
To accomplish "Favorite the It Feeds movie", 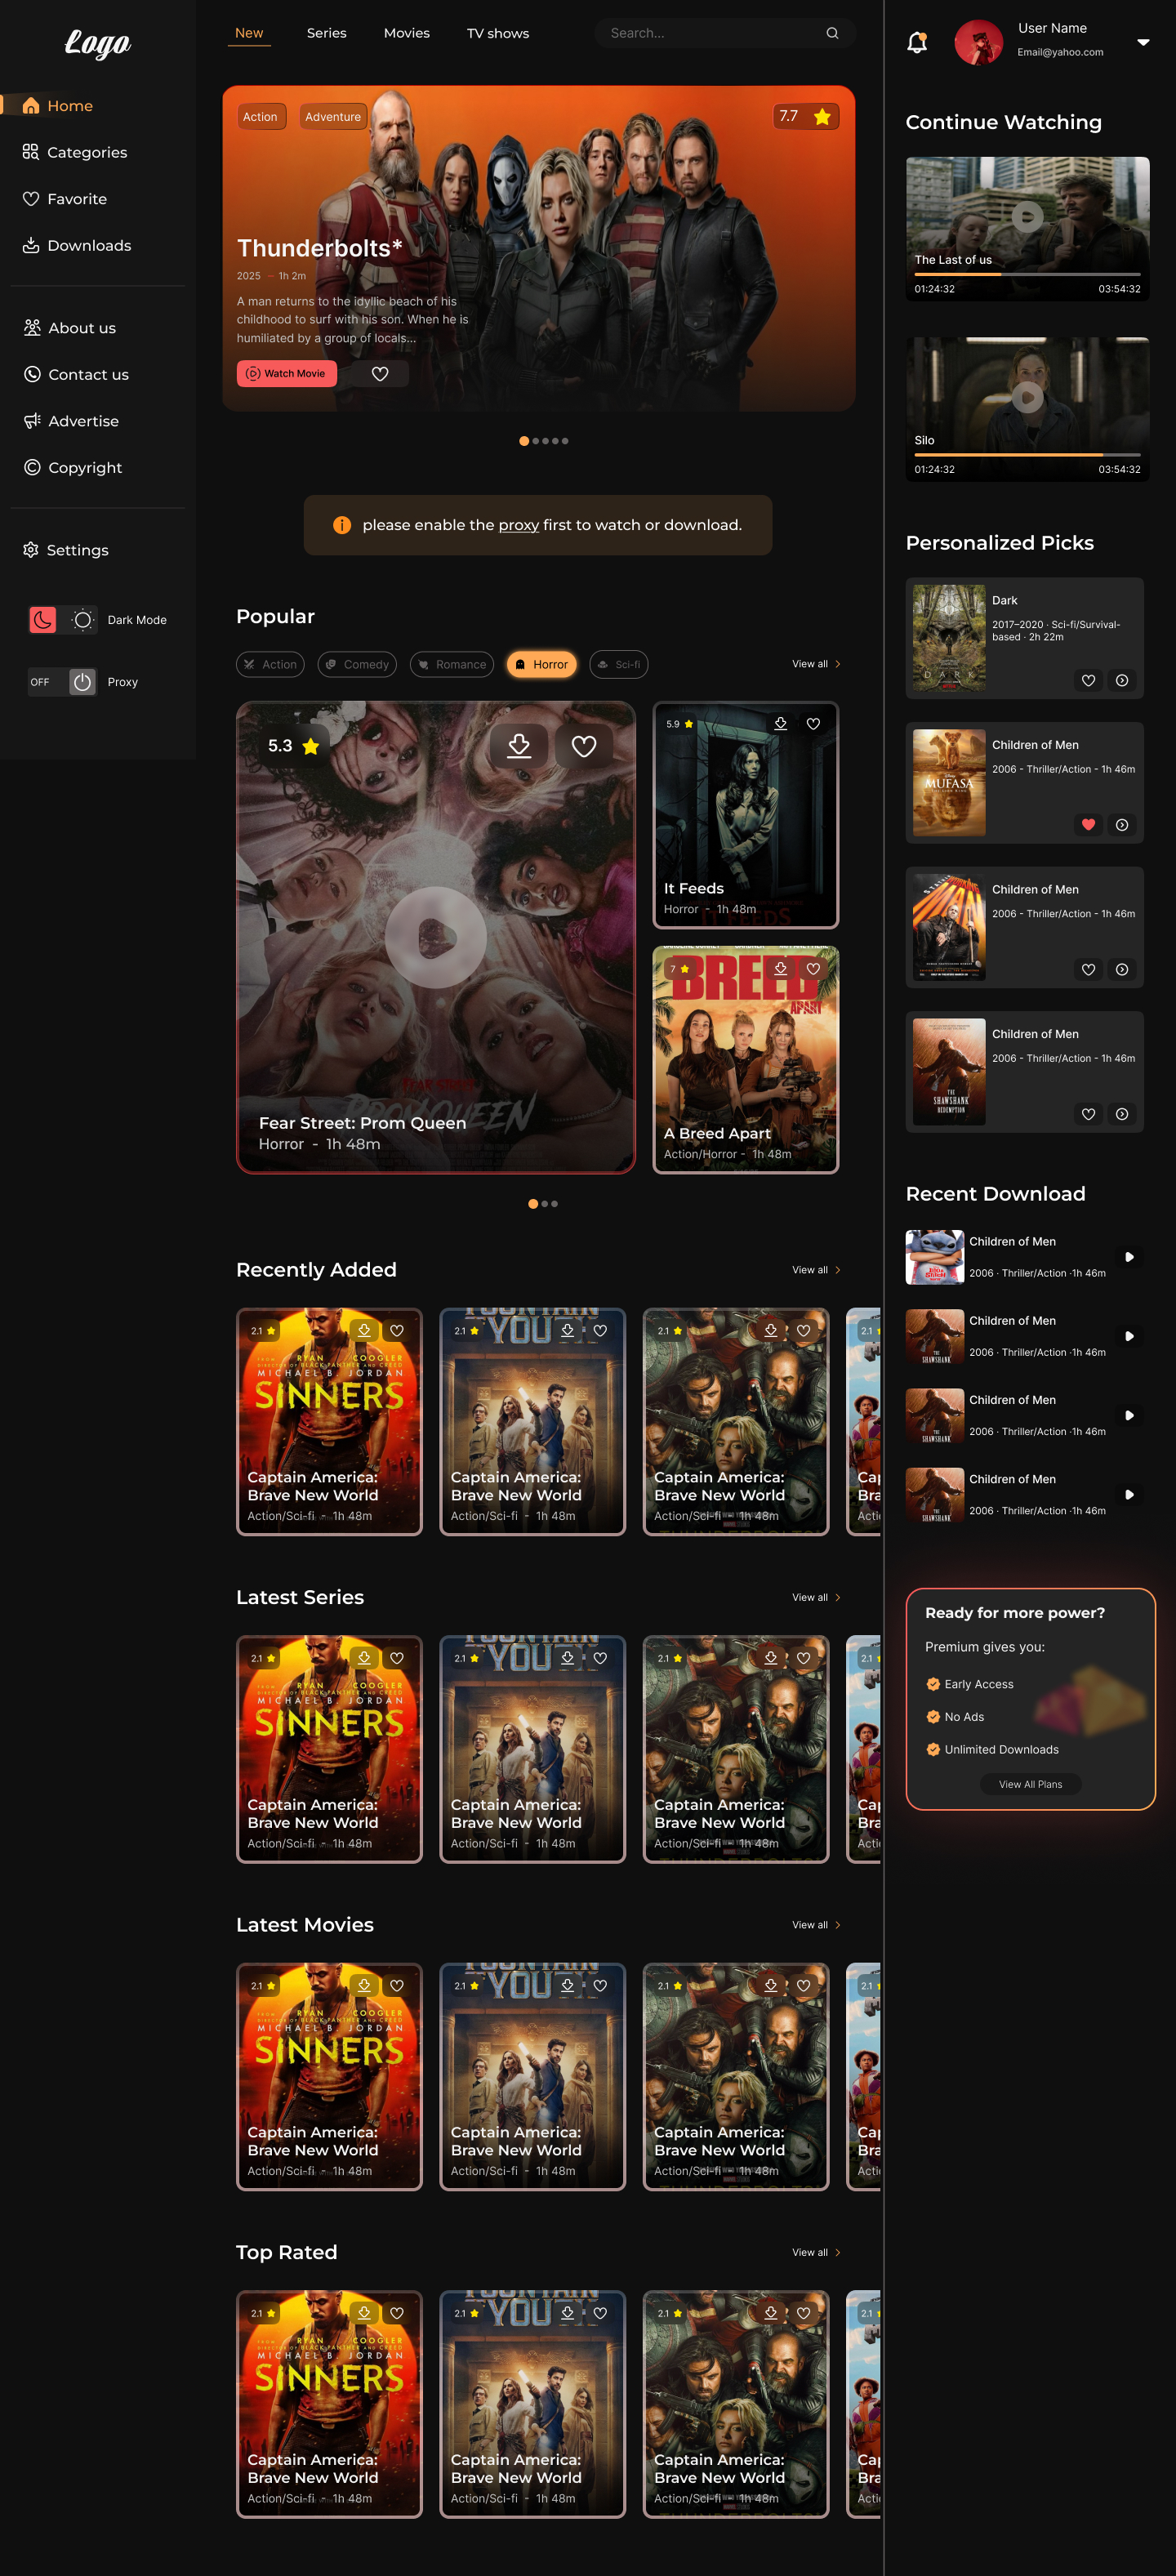I will point(813,724).
